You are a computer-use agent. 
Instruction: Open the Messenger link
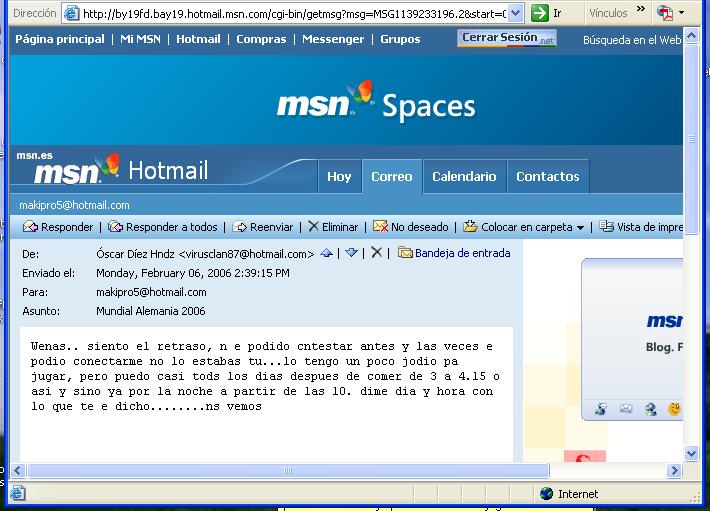(333, 39)
